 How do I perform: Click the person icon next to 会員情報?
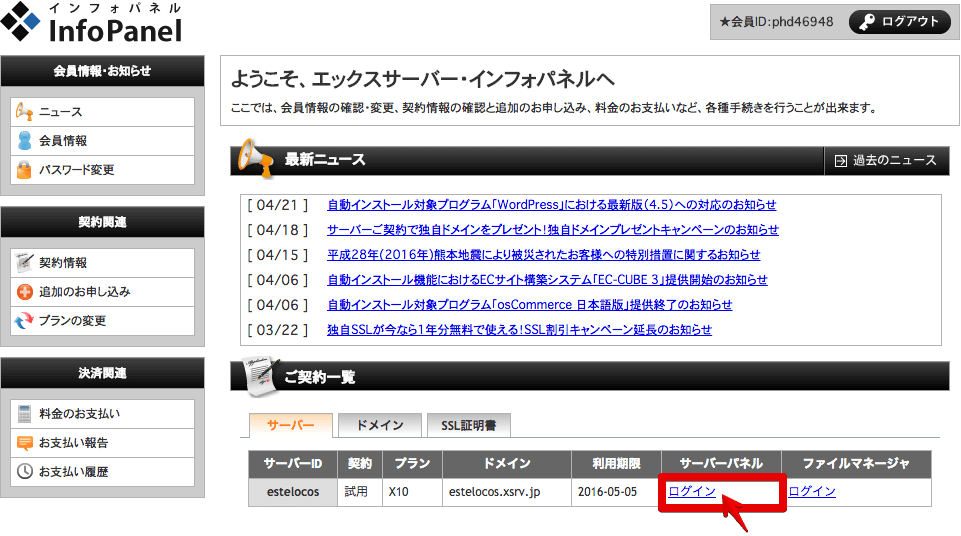coord(25,140)
